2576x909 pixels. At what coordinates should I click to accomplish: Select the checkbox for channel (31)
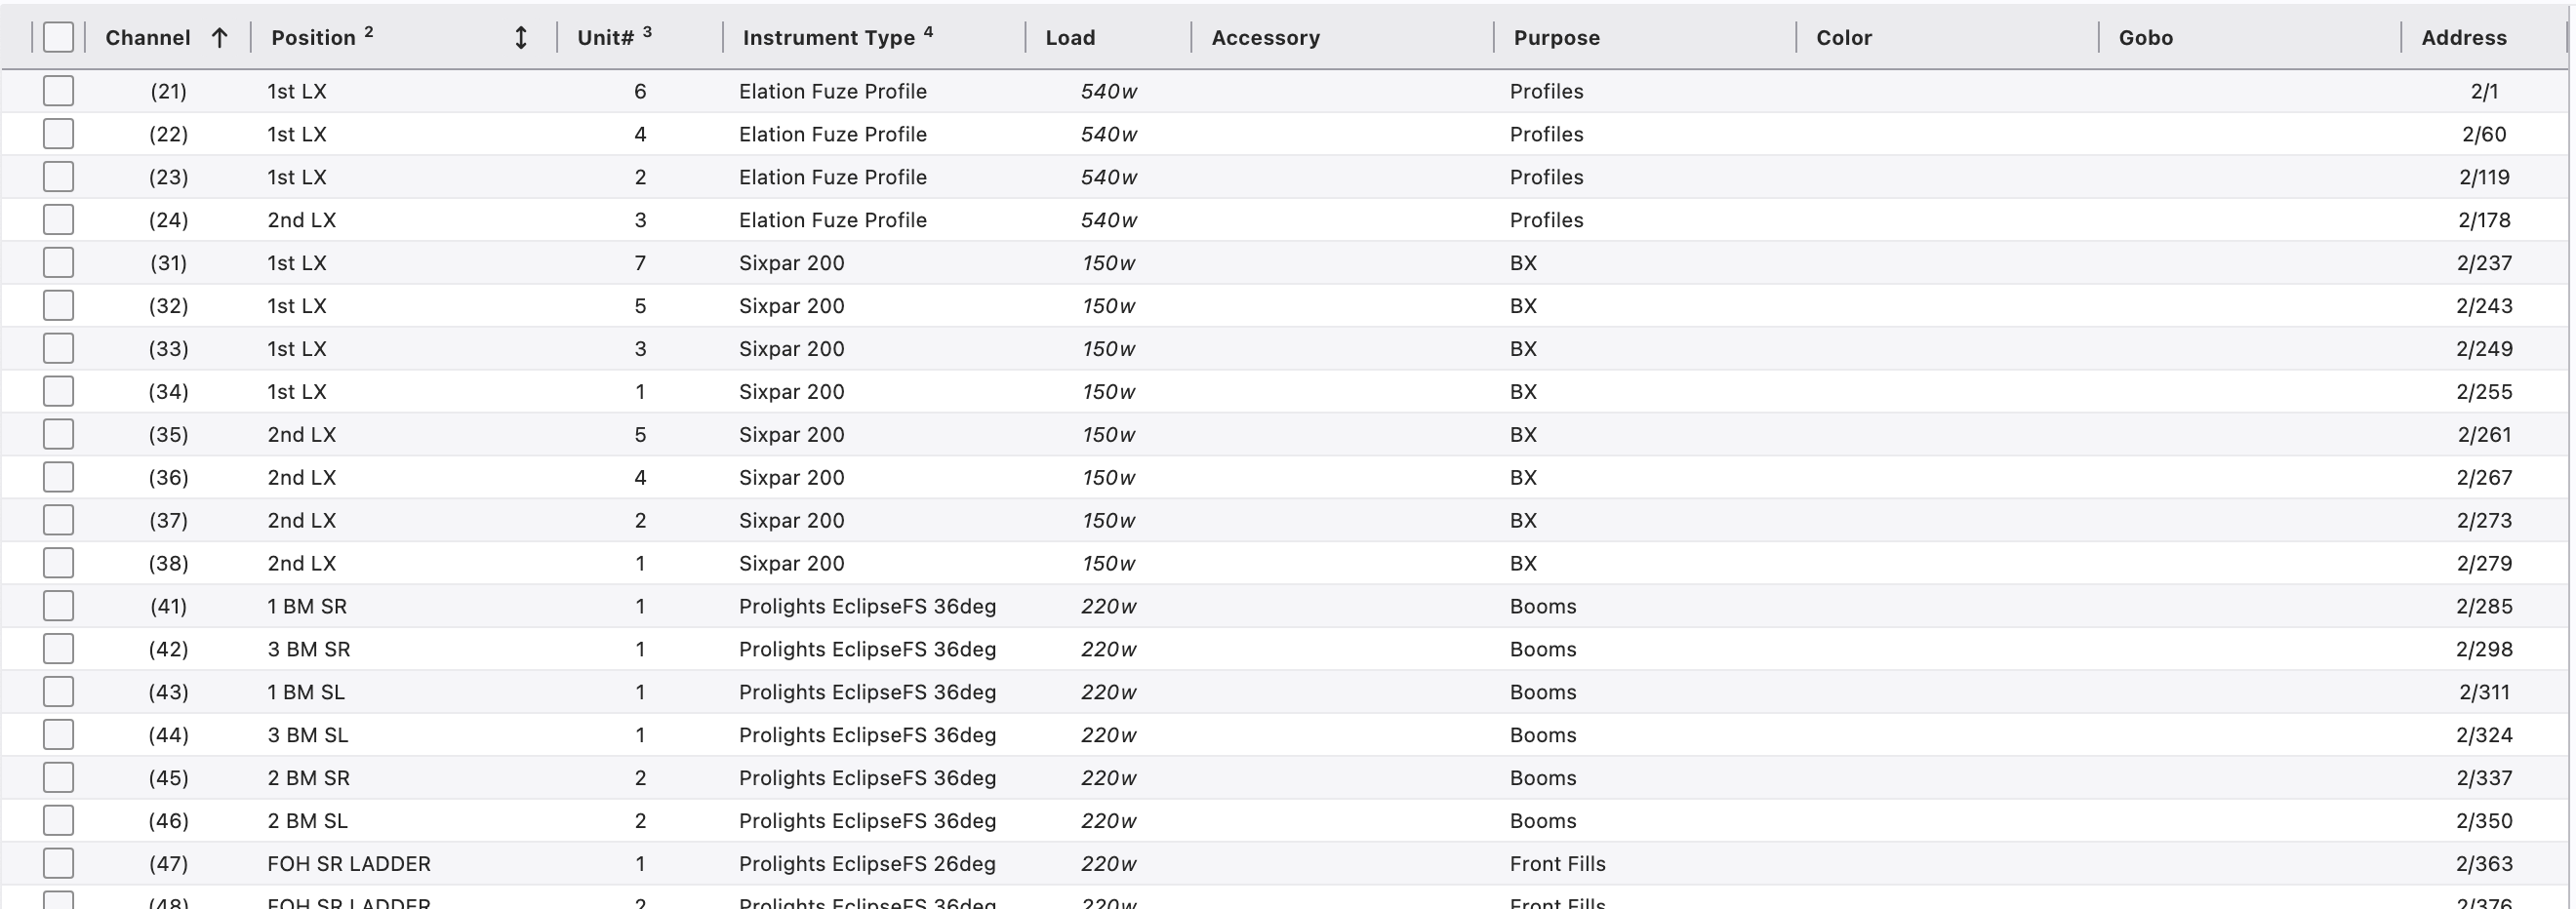pyautogui.click(x=58, y=263)
